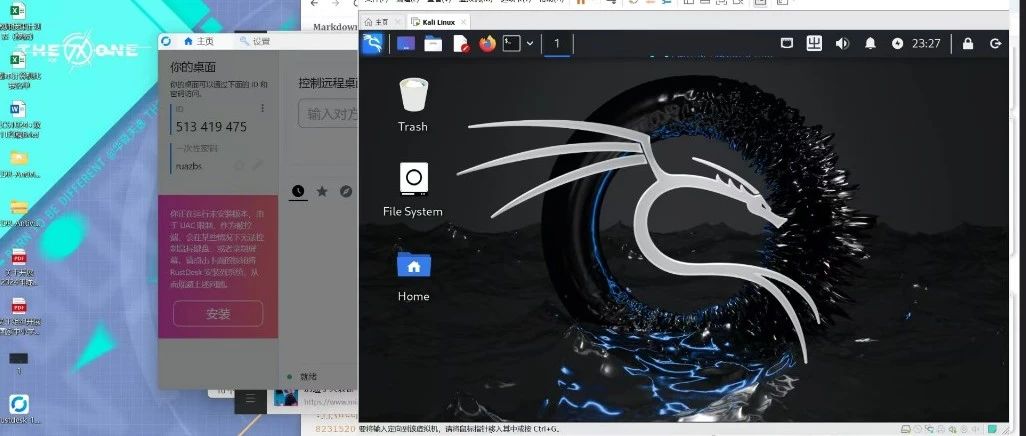The height and width of the screenshot is (436, 1026).
Task: Select the Word document on Windows desktop
Action: [18, 118]
